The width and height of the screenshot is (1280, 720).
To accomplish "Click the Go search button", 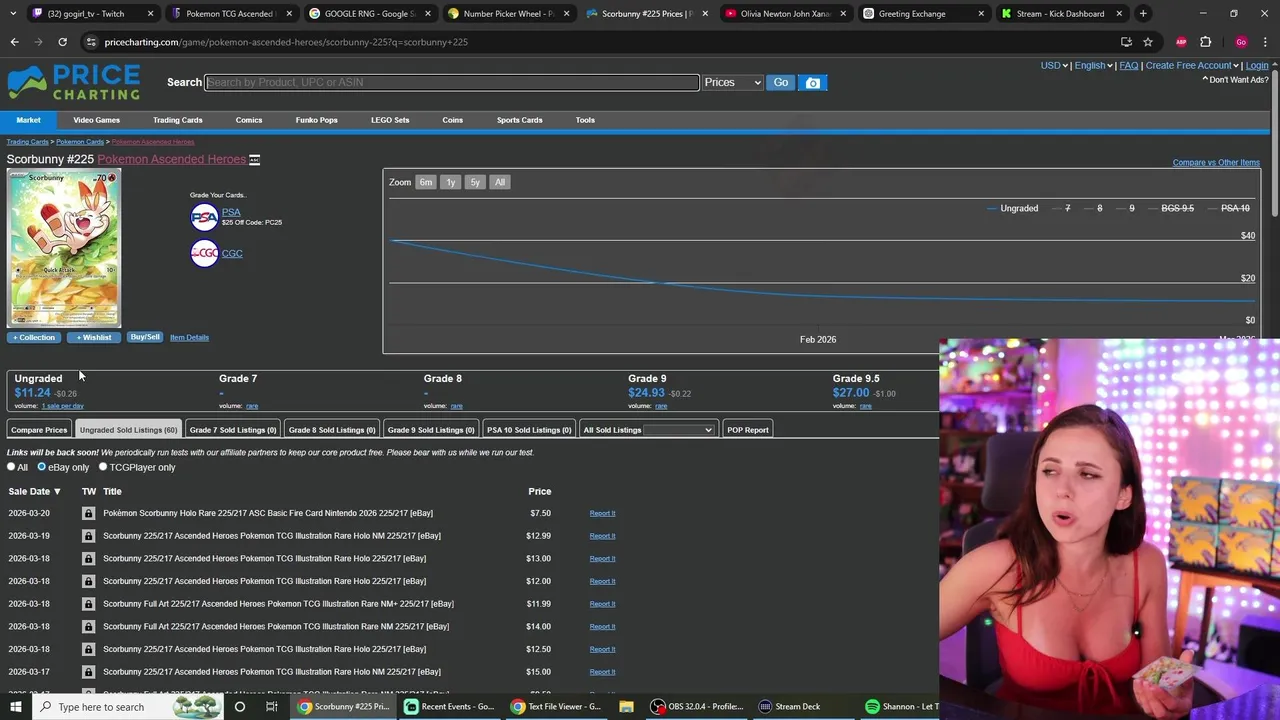I will pos(781,83).
